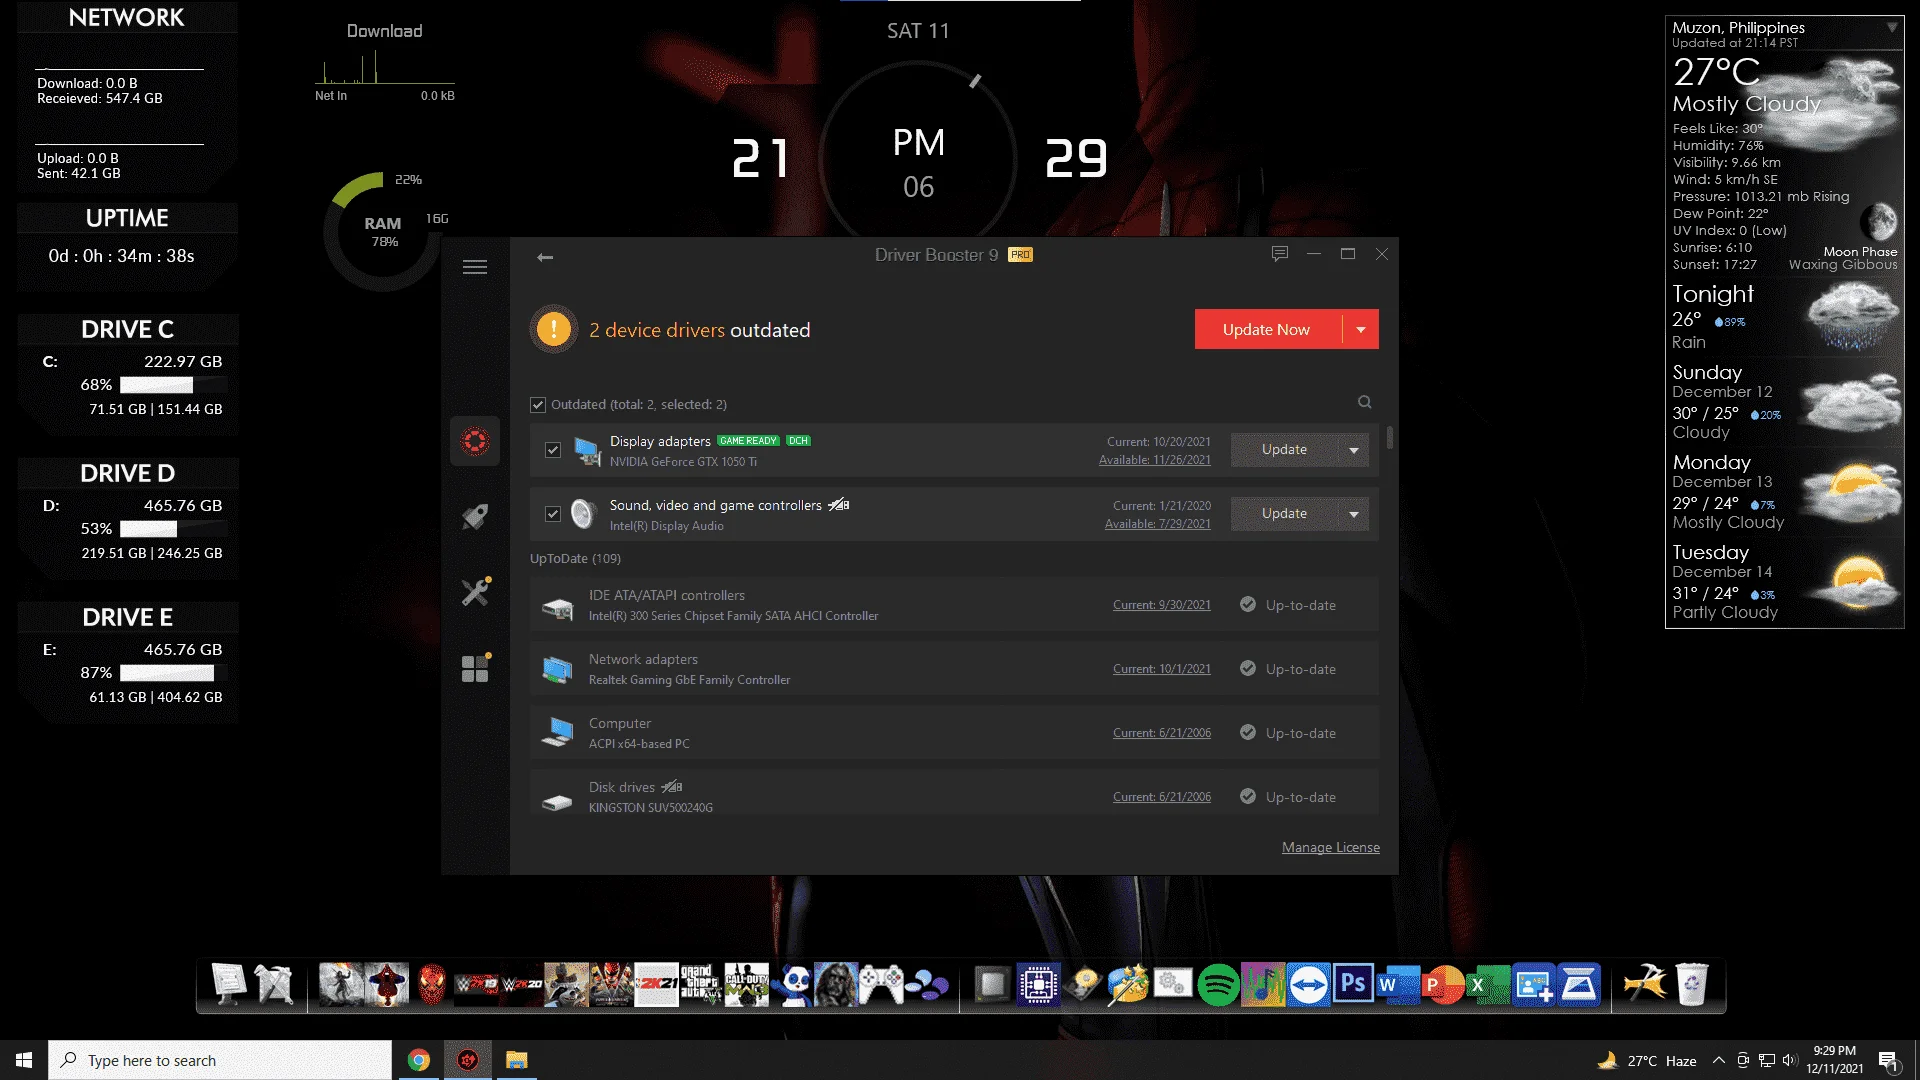The width and height of the screenshot is (1920, 1080).
Task: Select the Realtek Gaming GbE Family Controller row
Action: pos(954,669)
